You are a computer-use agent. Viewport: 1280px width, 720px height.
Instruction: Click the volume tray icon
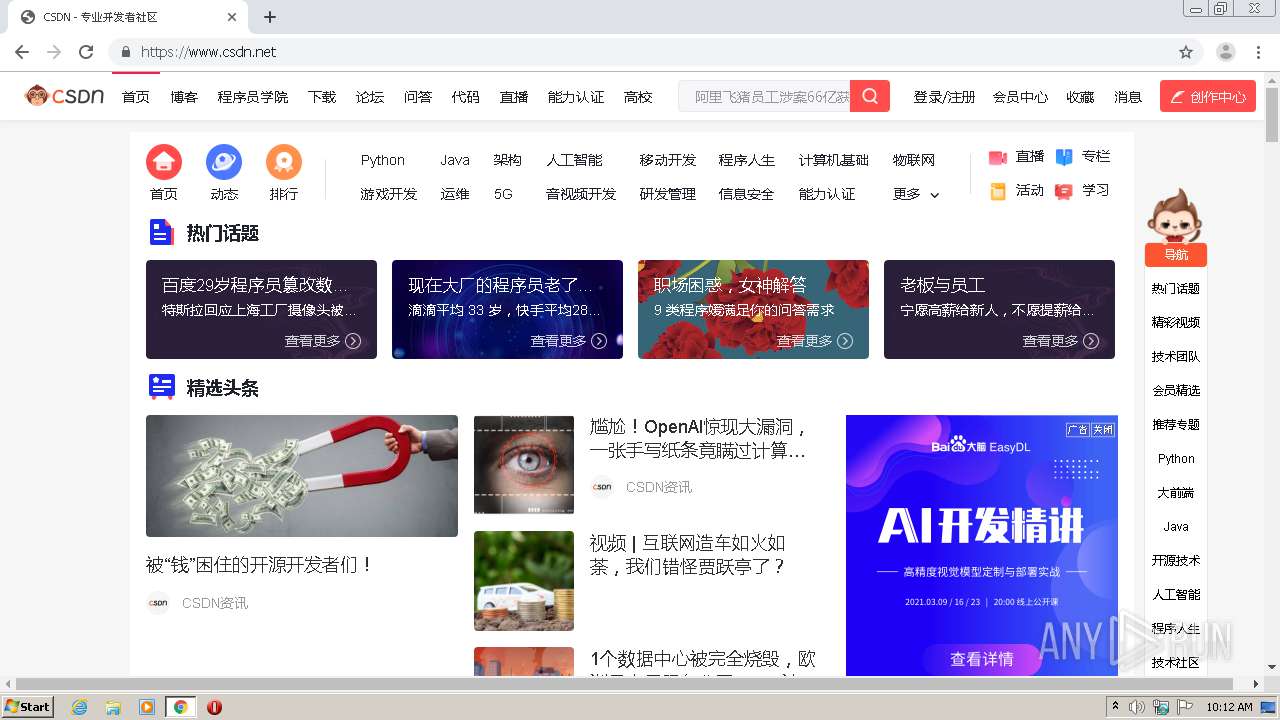click(1137, 707)
